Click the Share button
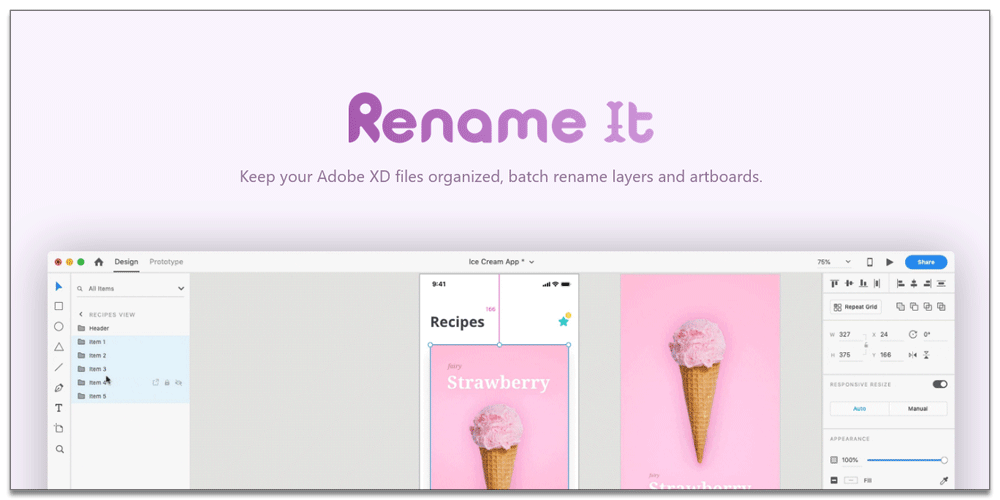 coord(926,262)
